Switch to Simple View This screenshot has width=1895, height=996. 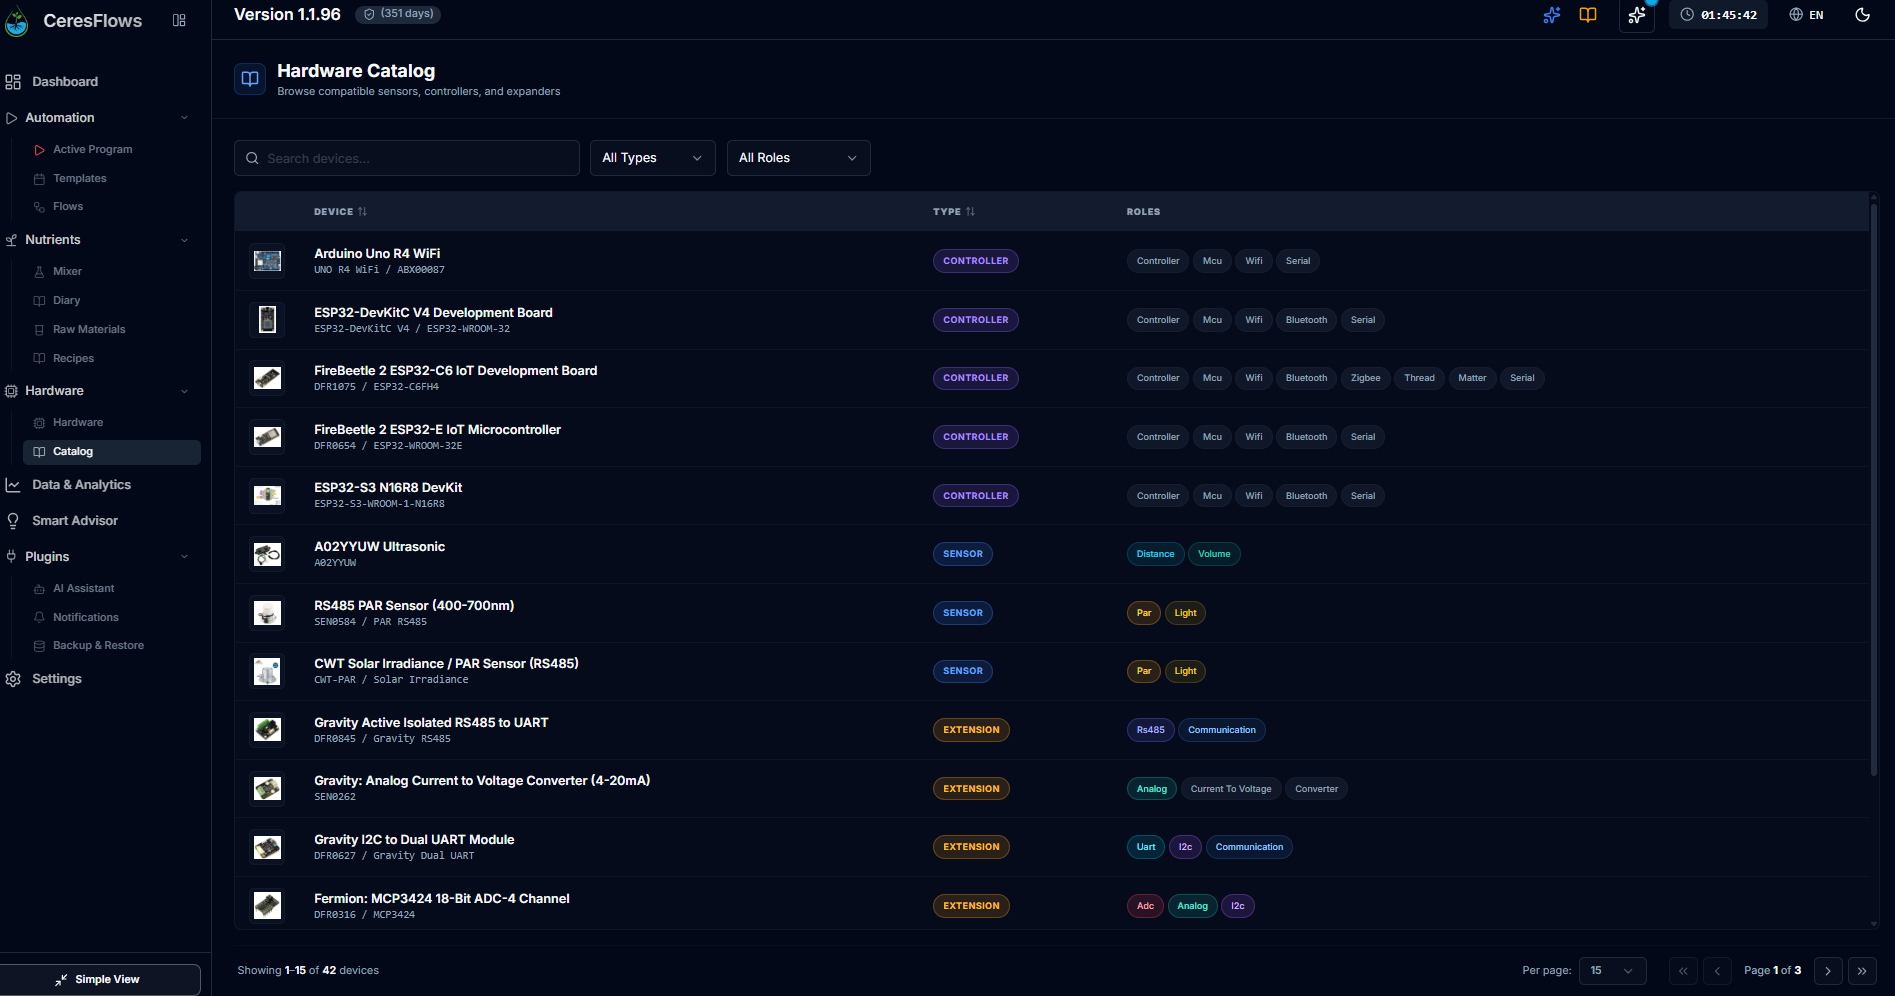point(98,980)
